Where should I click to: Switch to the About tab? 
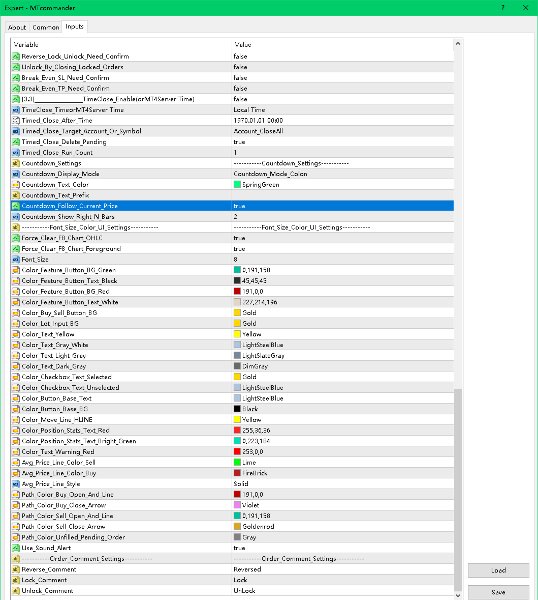(17, 27)
